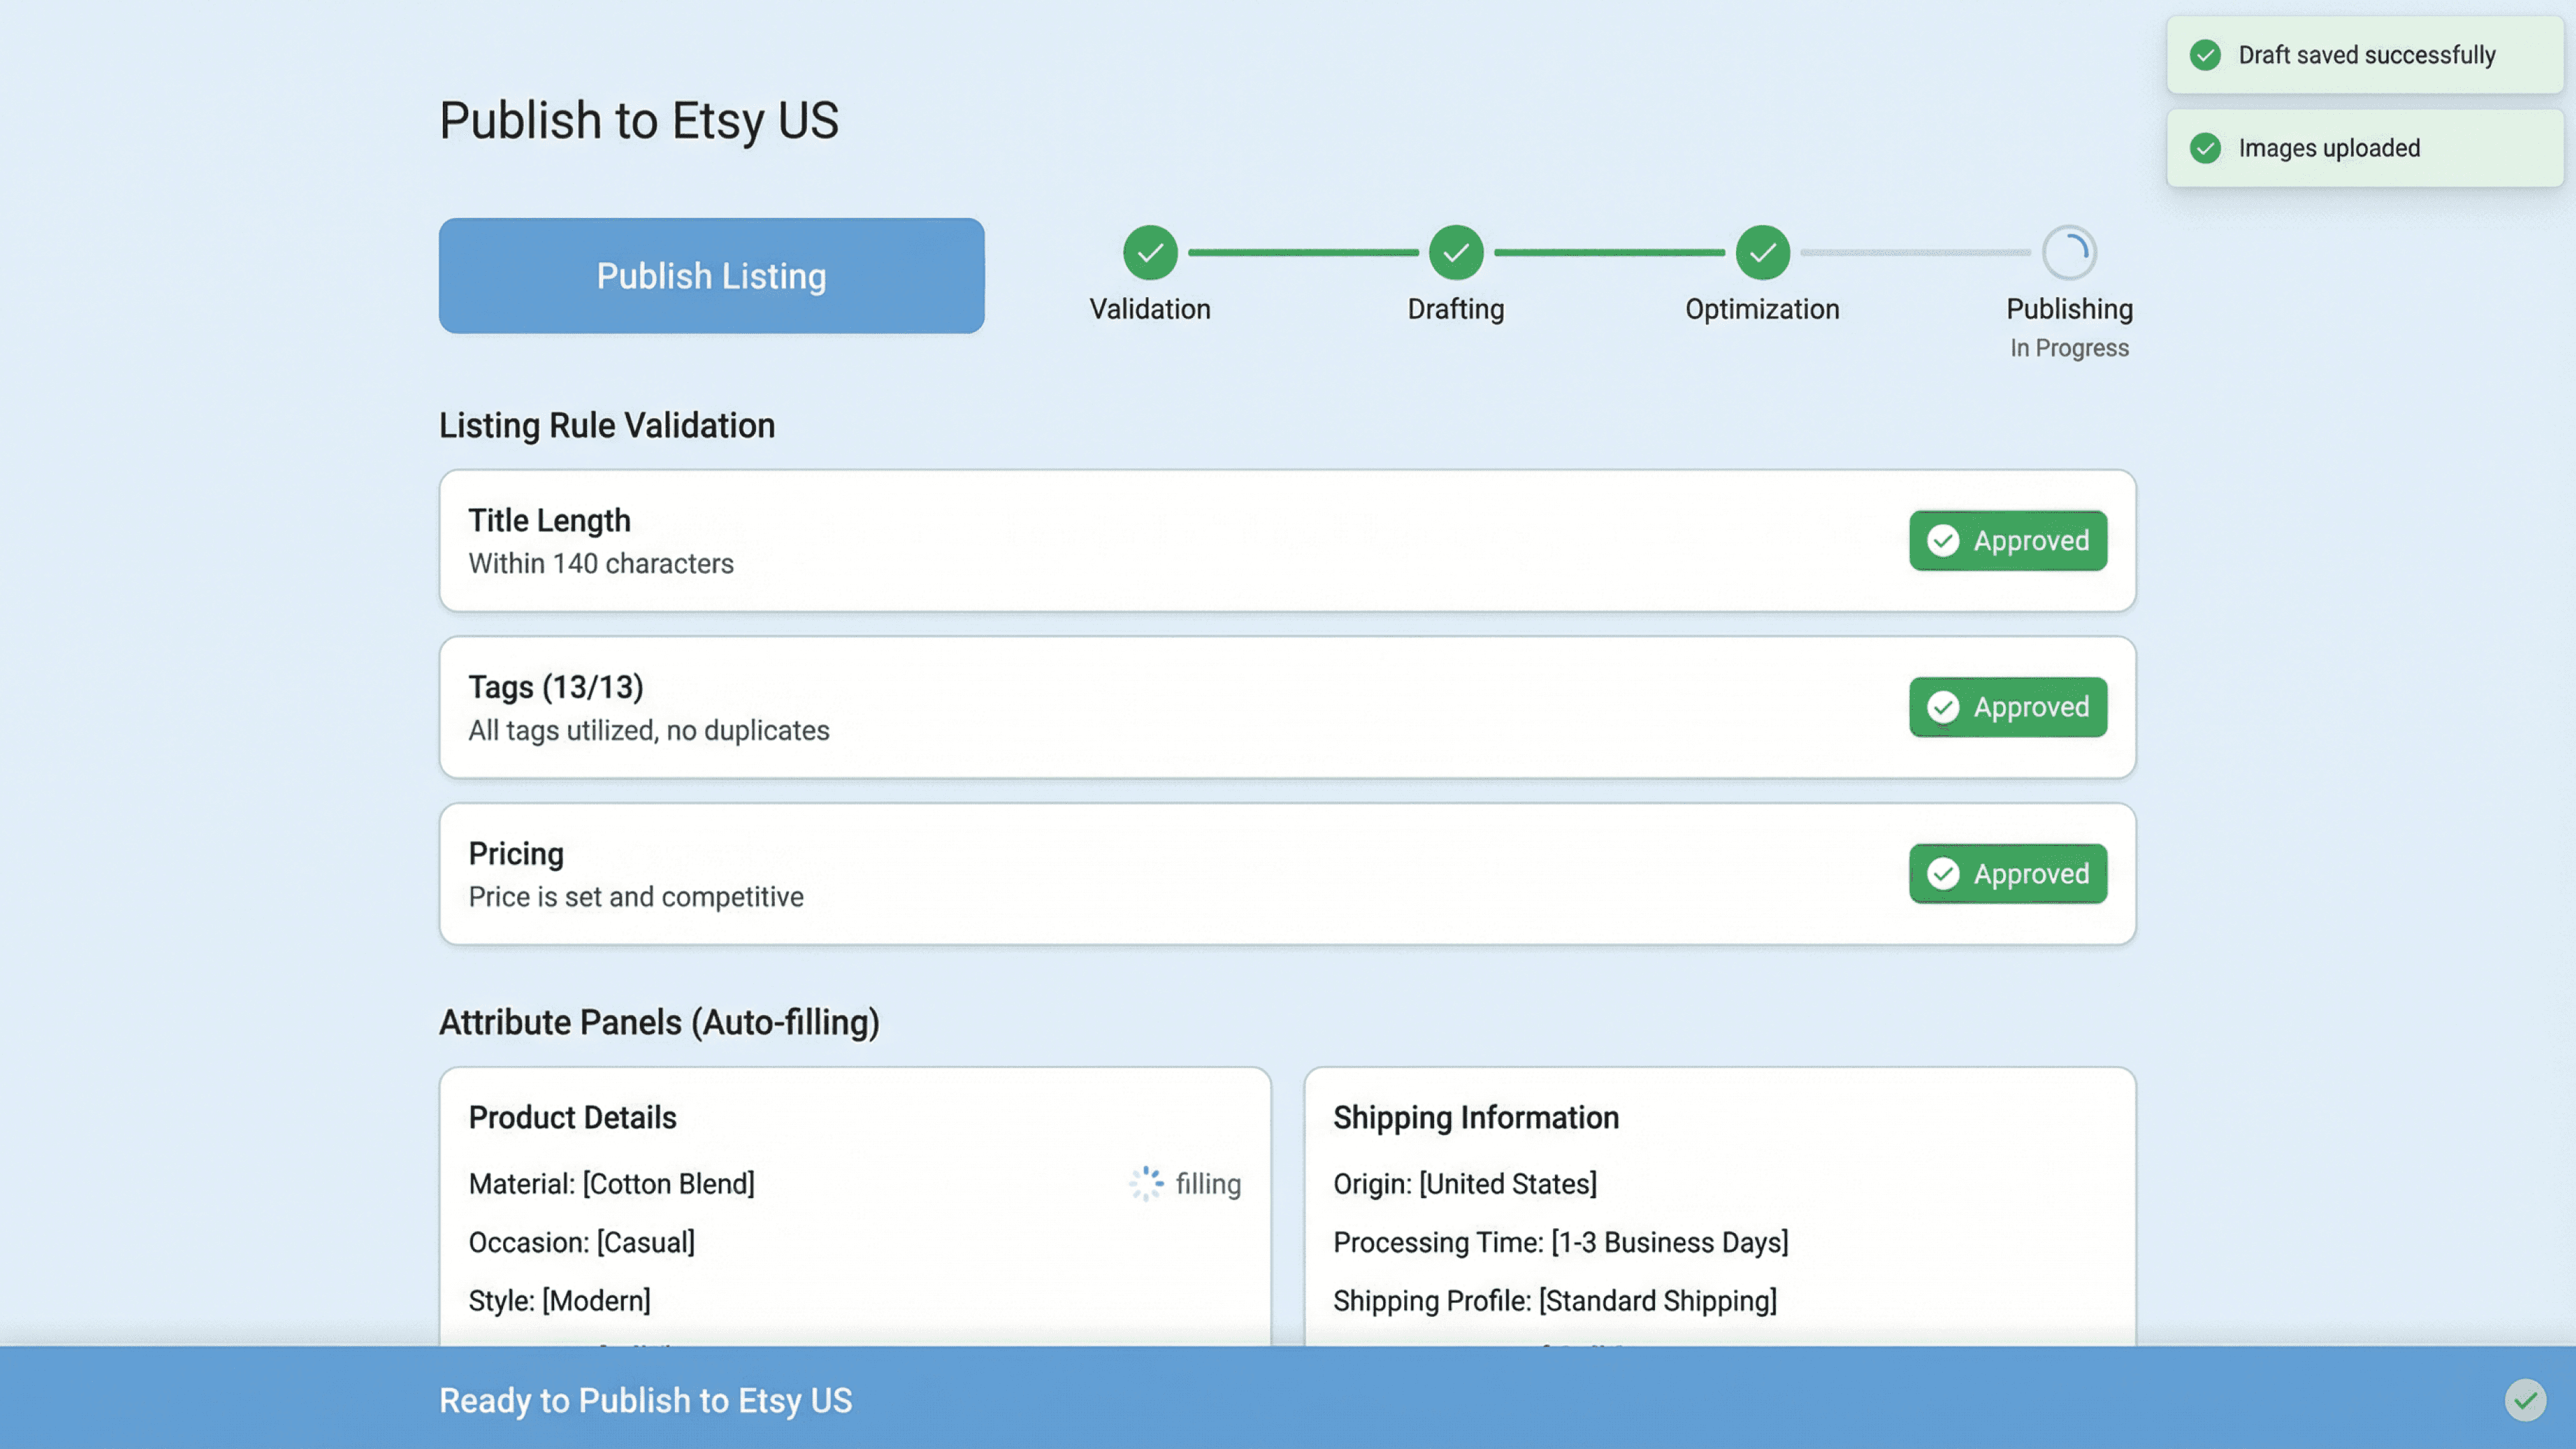Click the checkmark in the bottom ready bar
This screenshot has height=1449, width=2576.
[x=2525, y=1400]
